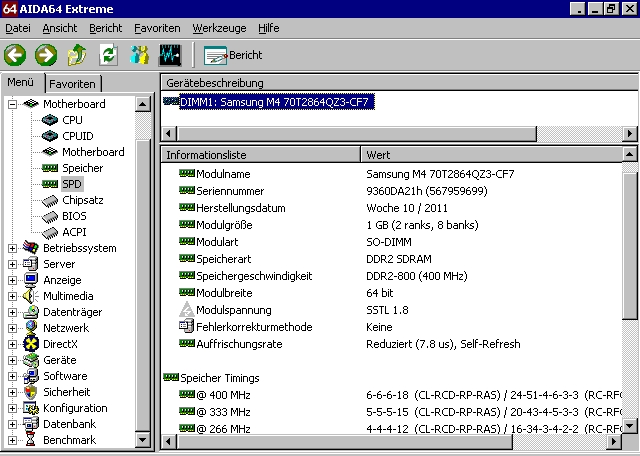The height and width of the screenshot is (456, 640).
Task: Click the Konfiguration category icon
Action: 31,408
